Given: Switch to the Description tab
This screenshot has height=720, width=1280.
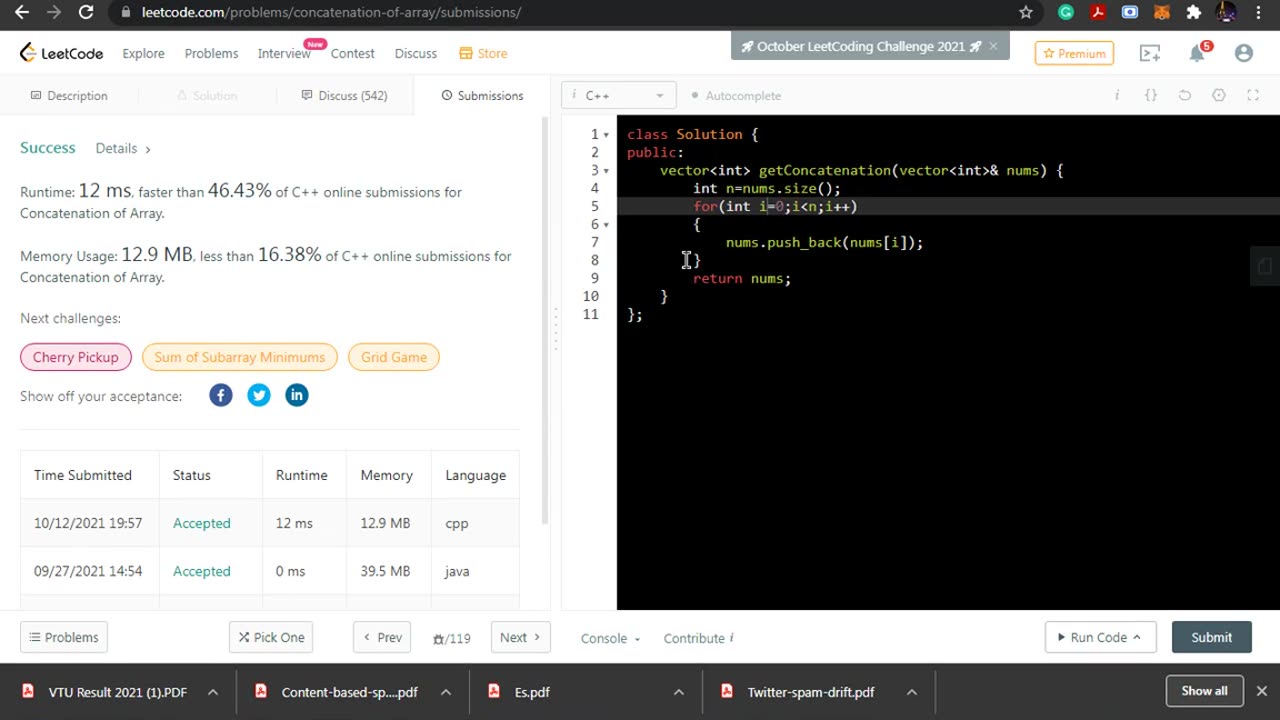Looking at the screenshot, I should tap(69, 95).
